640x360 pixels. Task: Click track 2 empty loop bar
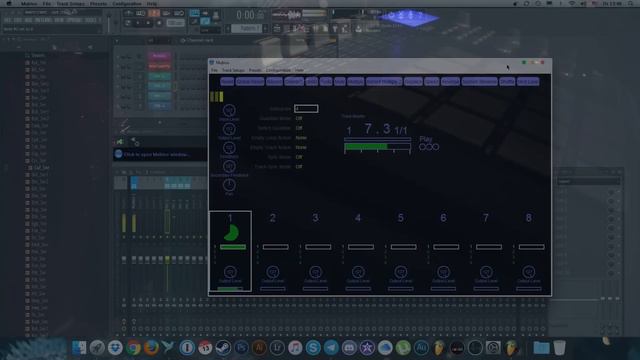[276, 247]
